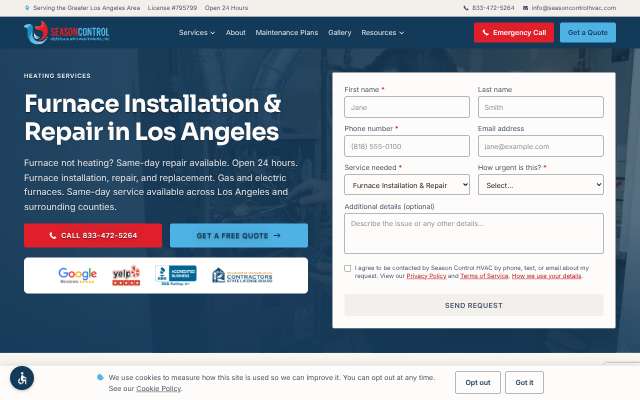The height and width of the screenshot is (400, 640).
Task: Click Serving the Greater Los Angeles Area text
Action: tap(87, 8)
